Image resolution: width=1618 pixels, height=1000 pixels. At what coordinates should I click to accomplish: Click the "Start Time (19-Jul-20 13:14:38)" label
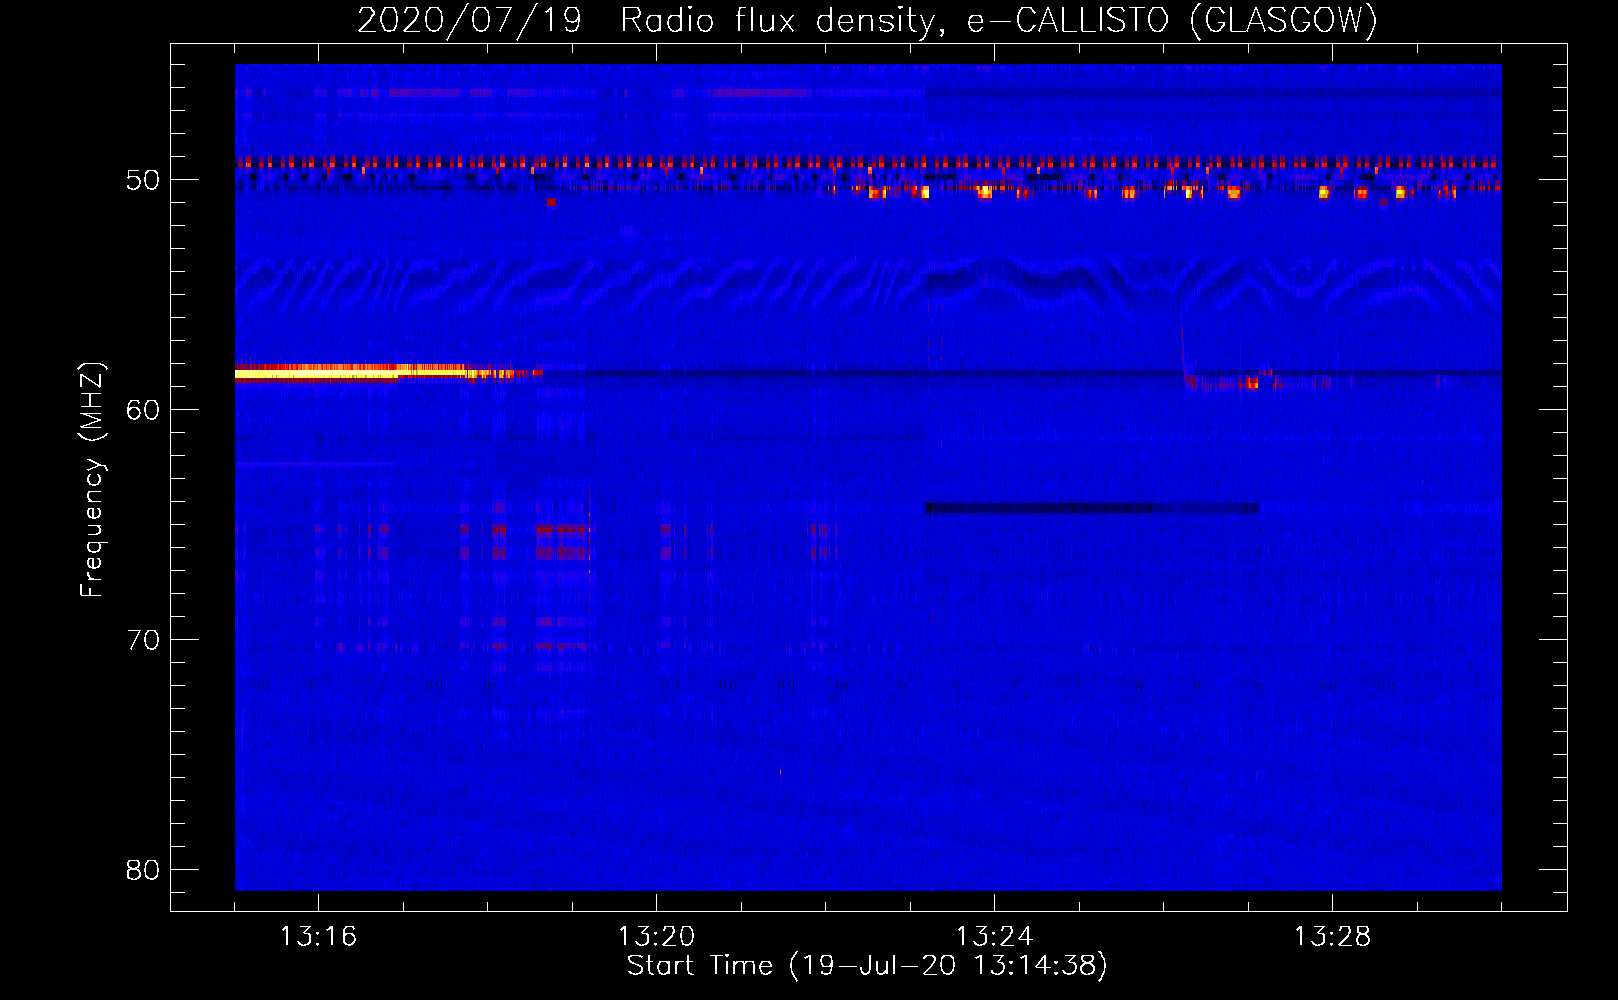click(x=867, y=966)
